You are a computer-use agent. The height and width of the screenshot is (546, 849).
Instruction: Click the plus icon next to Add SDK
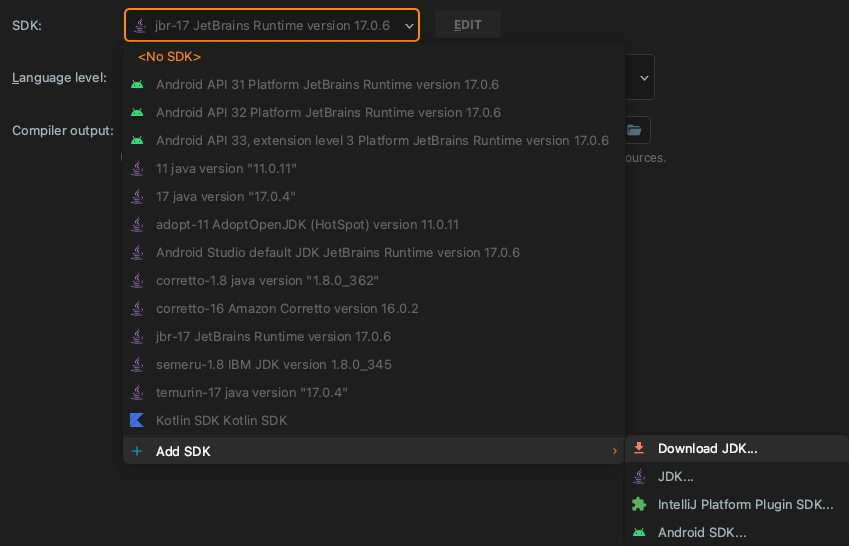point(137,451)
